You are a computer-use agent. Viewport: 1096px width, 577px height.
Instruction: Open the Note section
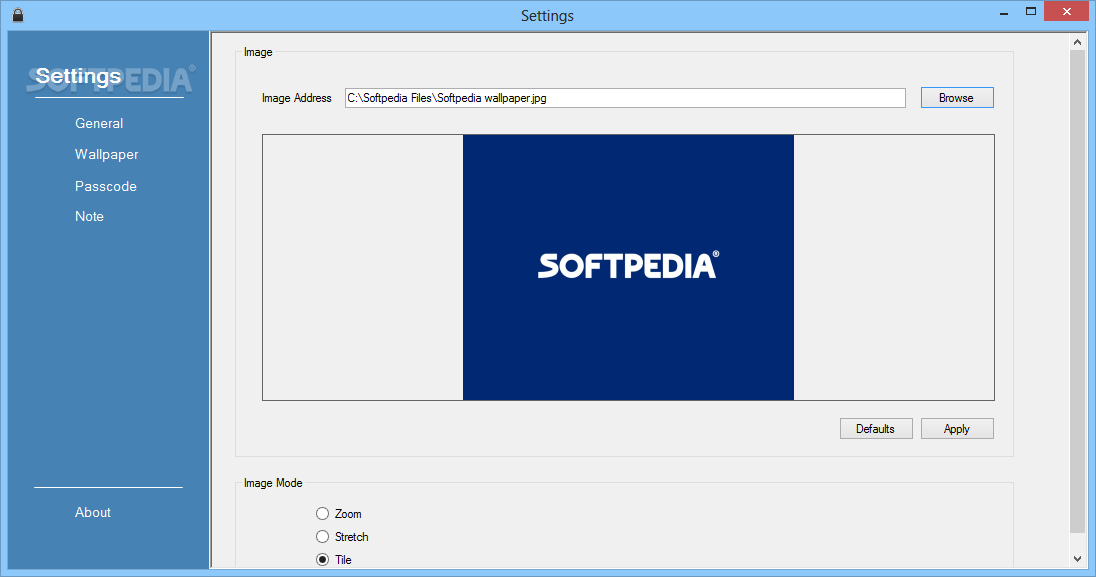point(89,216)
